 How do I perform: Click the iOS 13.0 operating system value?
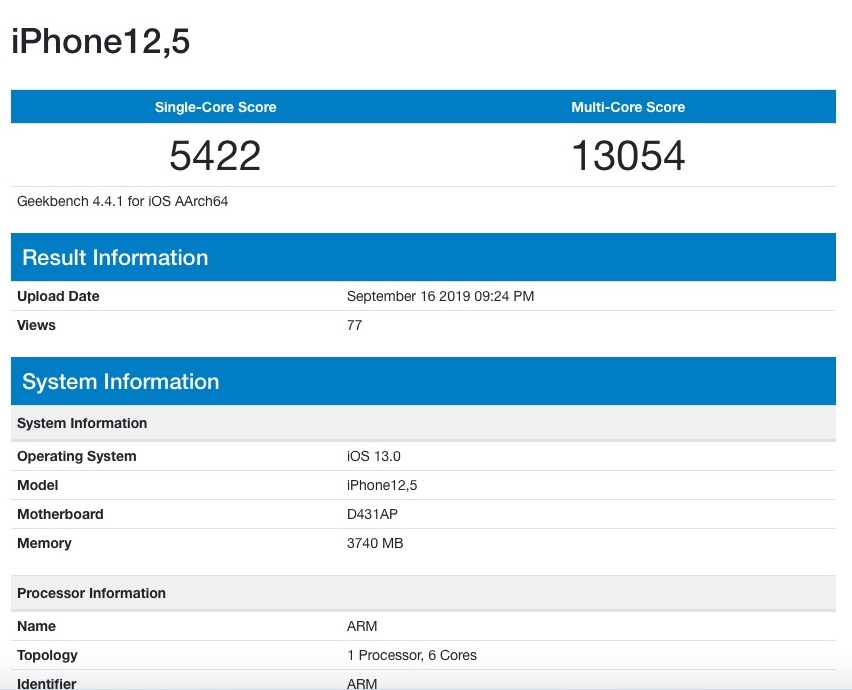tap(375, 456)
